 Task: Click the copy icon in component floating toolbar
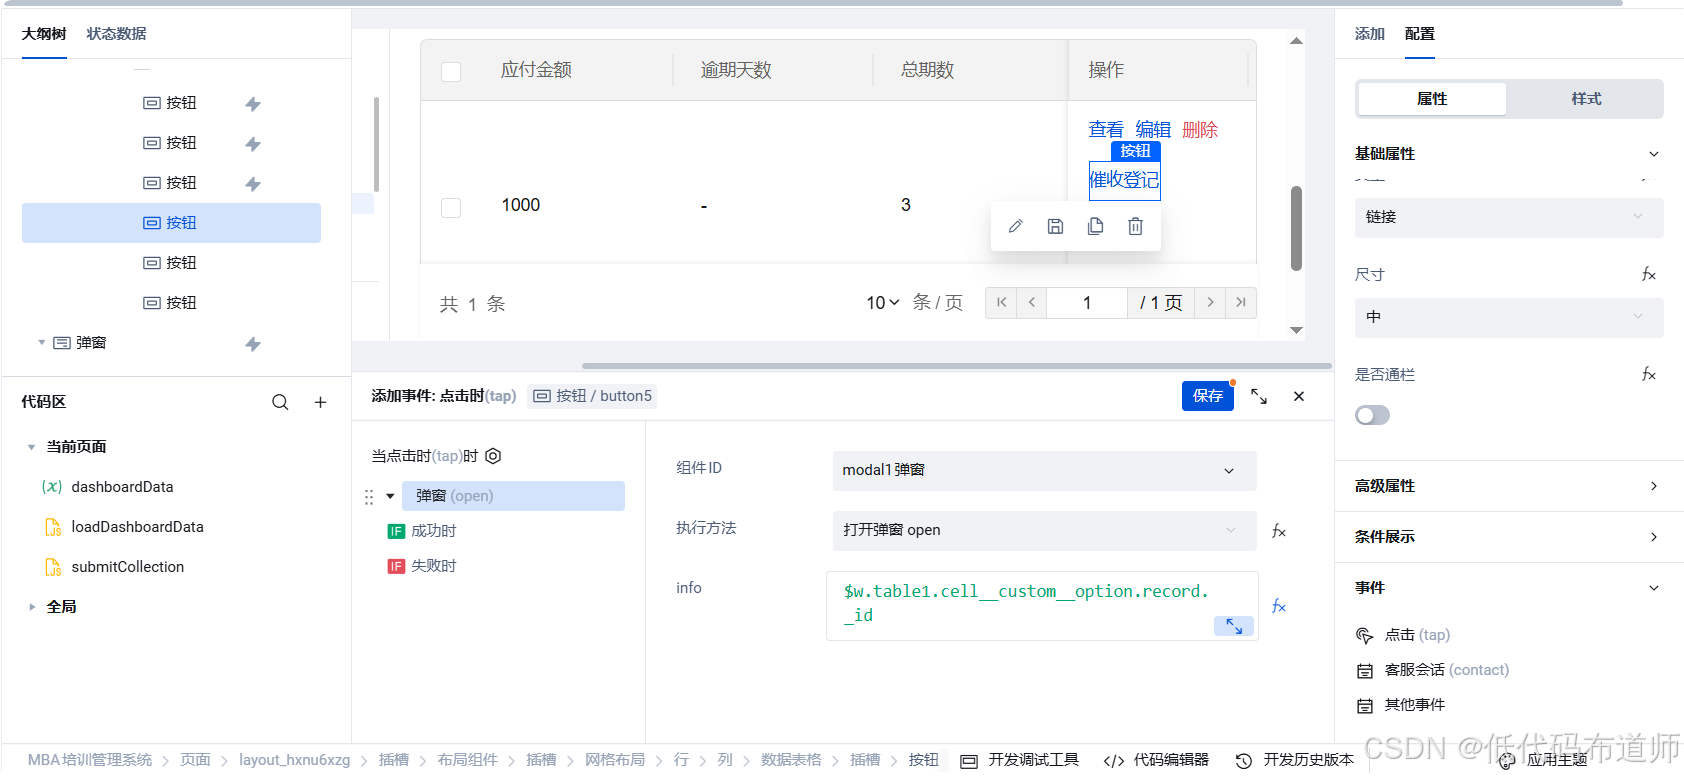click(x=1095, y=226)
